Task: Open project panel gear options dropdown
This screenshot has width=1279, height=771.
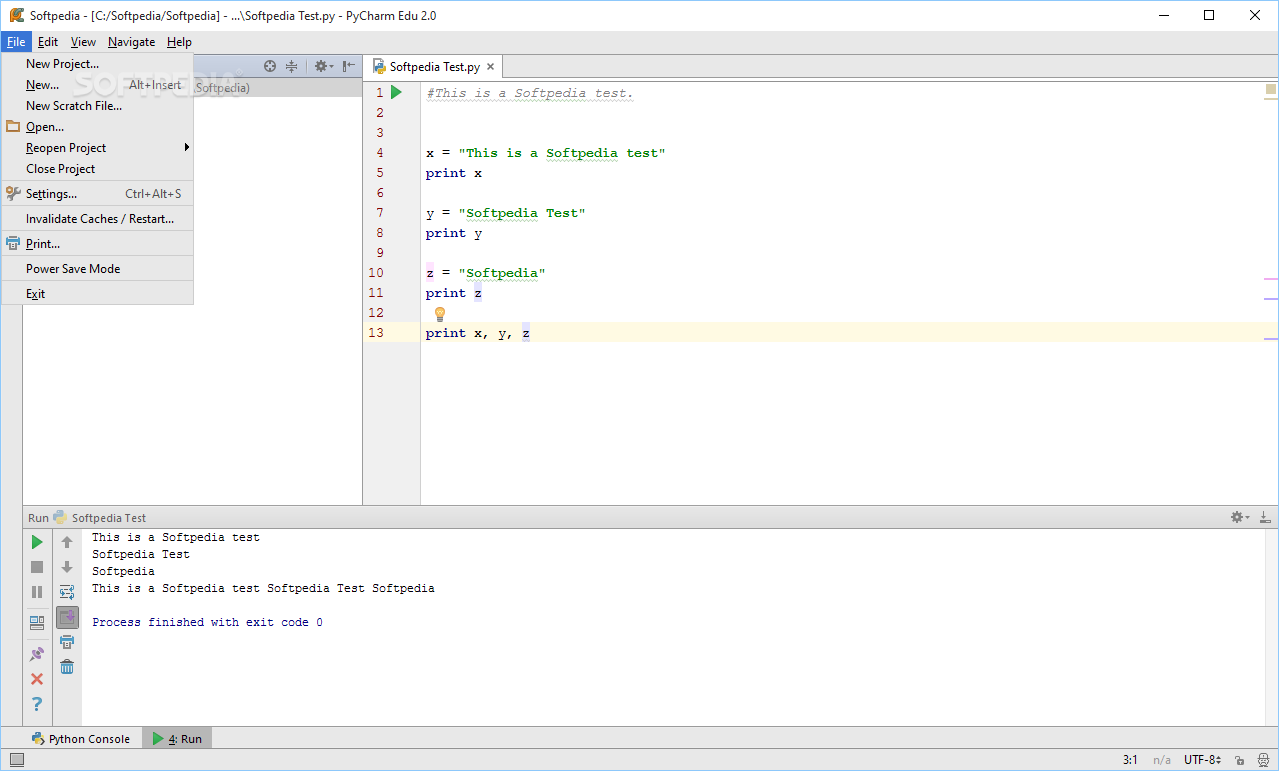Action: (x=324, y=66)
